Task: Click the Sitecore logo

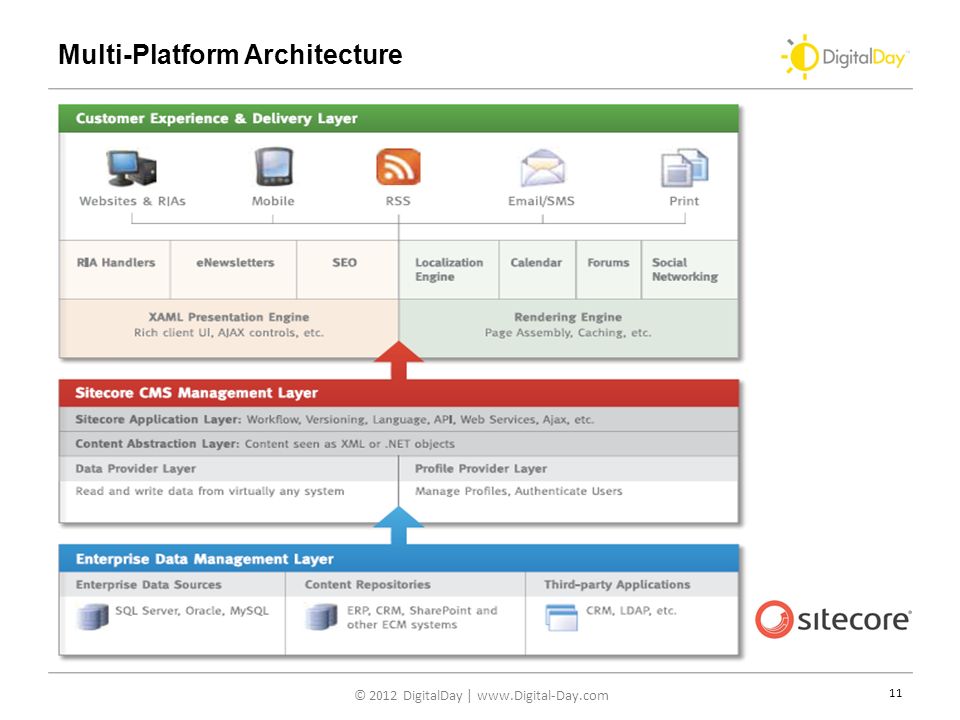Action: tap(833, 619)
